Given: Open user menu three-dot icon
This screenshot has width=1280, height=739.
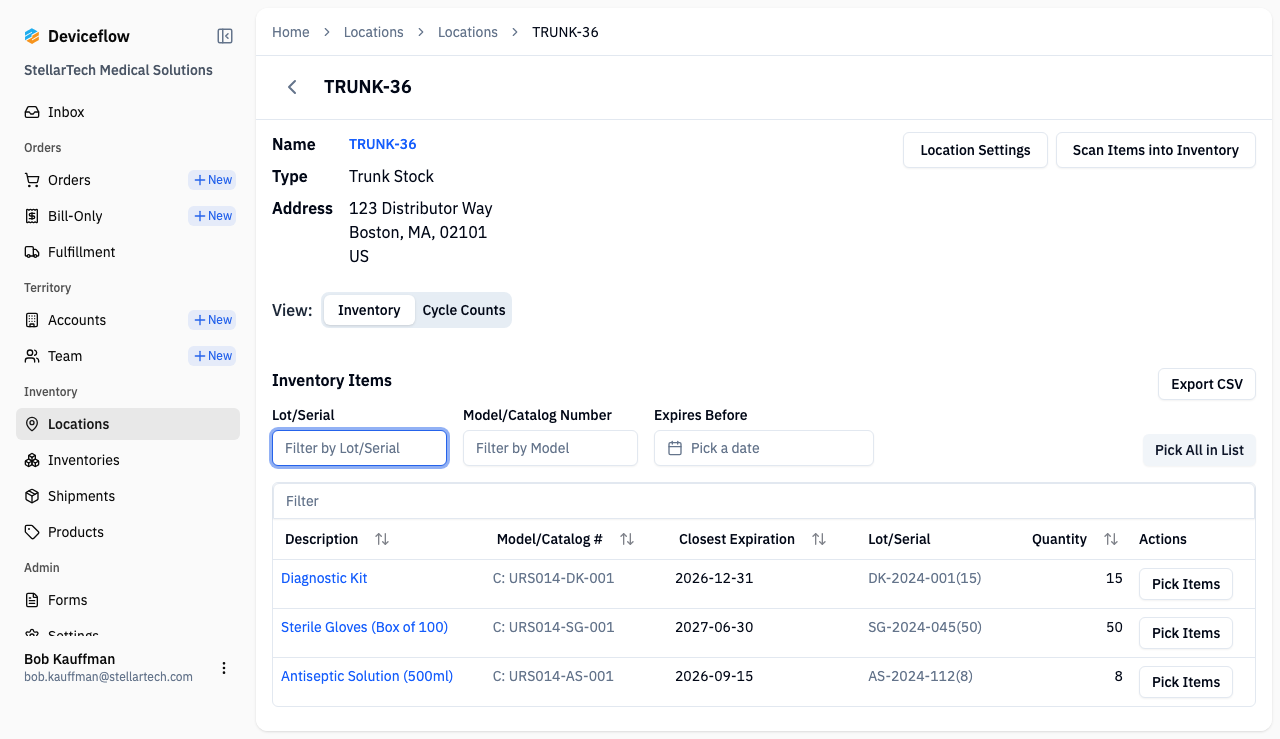Looking at the screenshot, I should pos(224,668).
